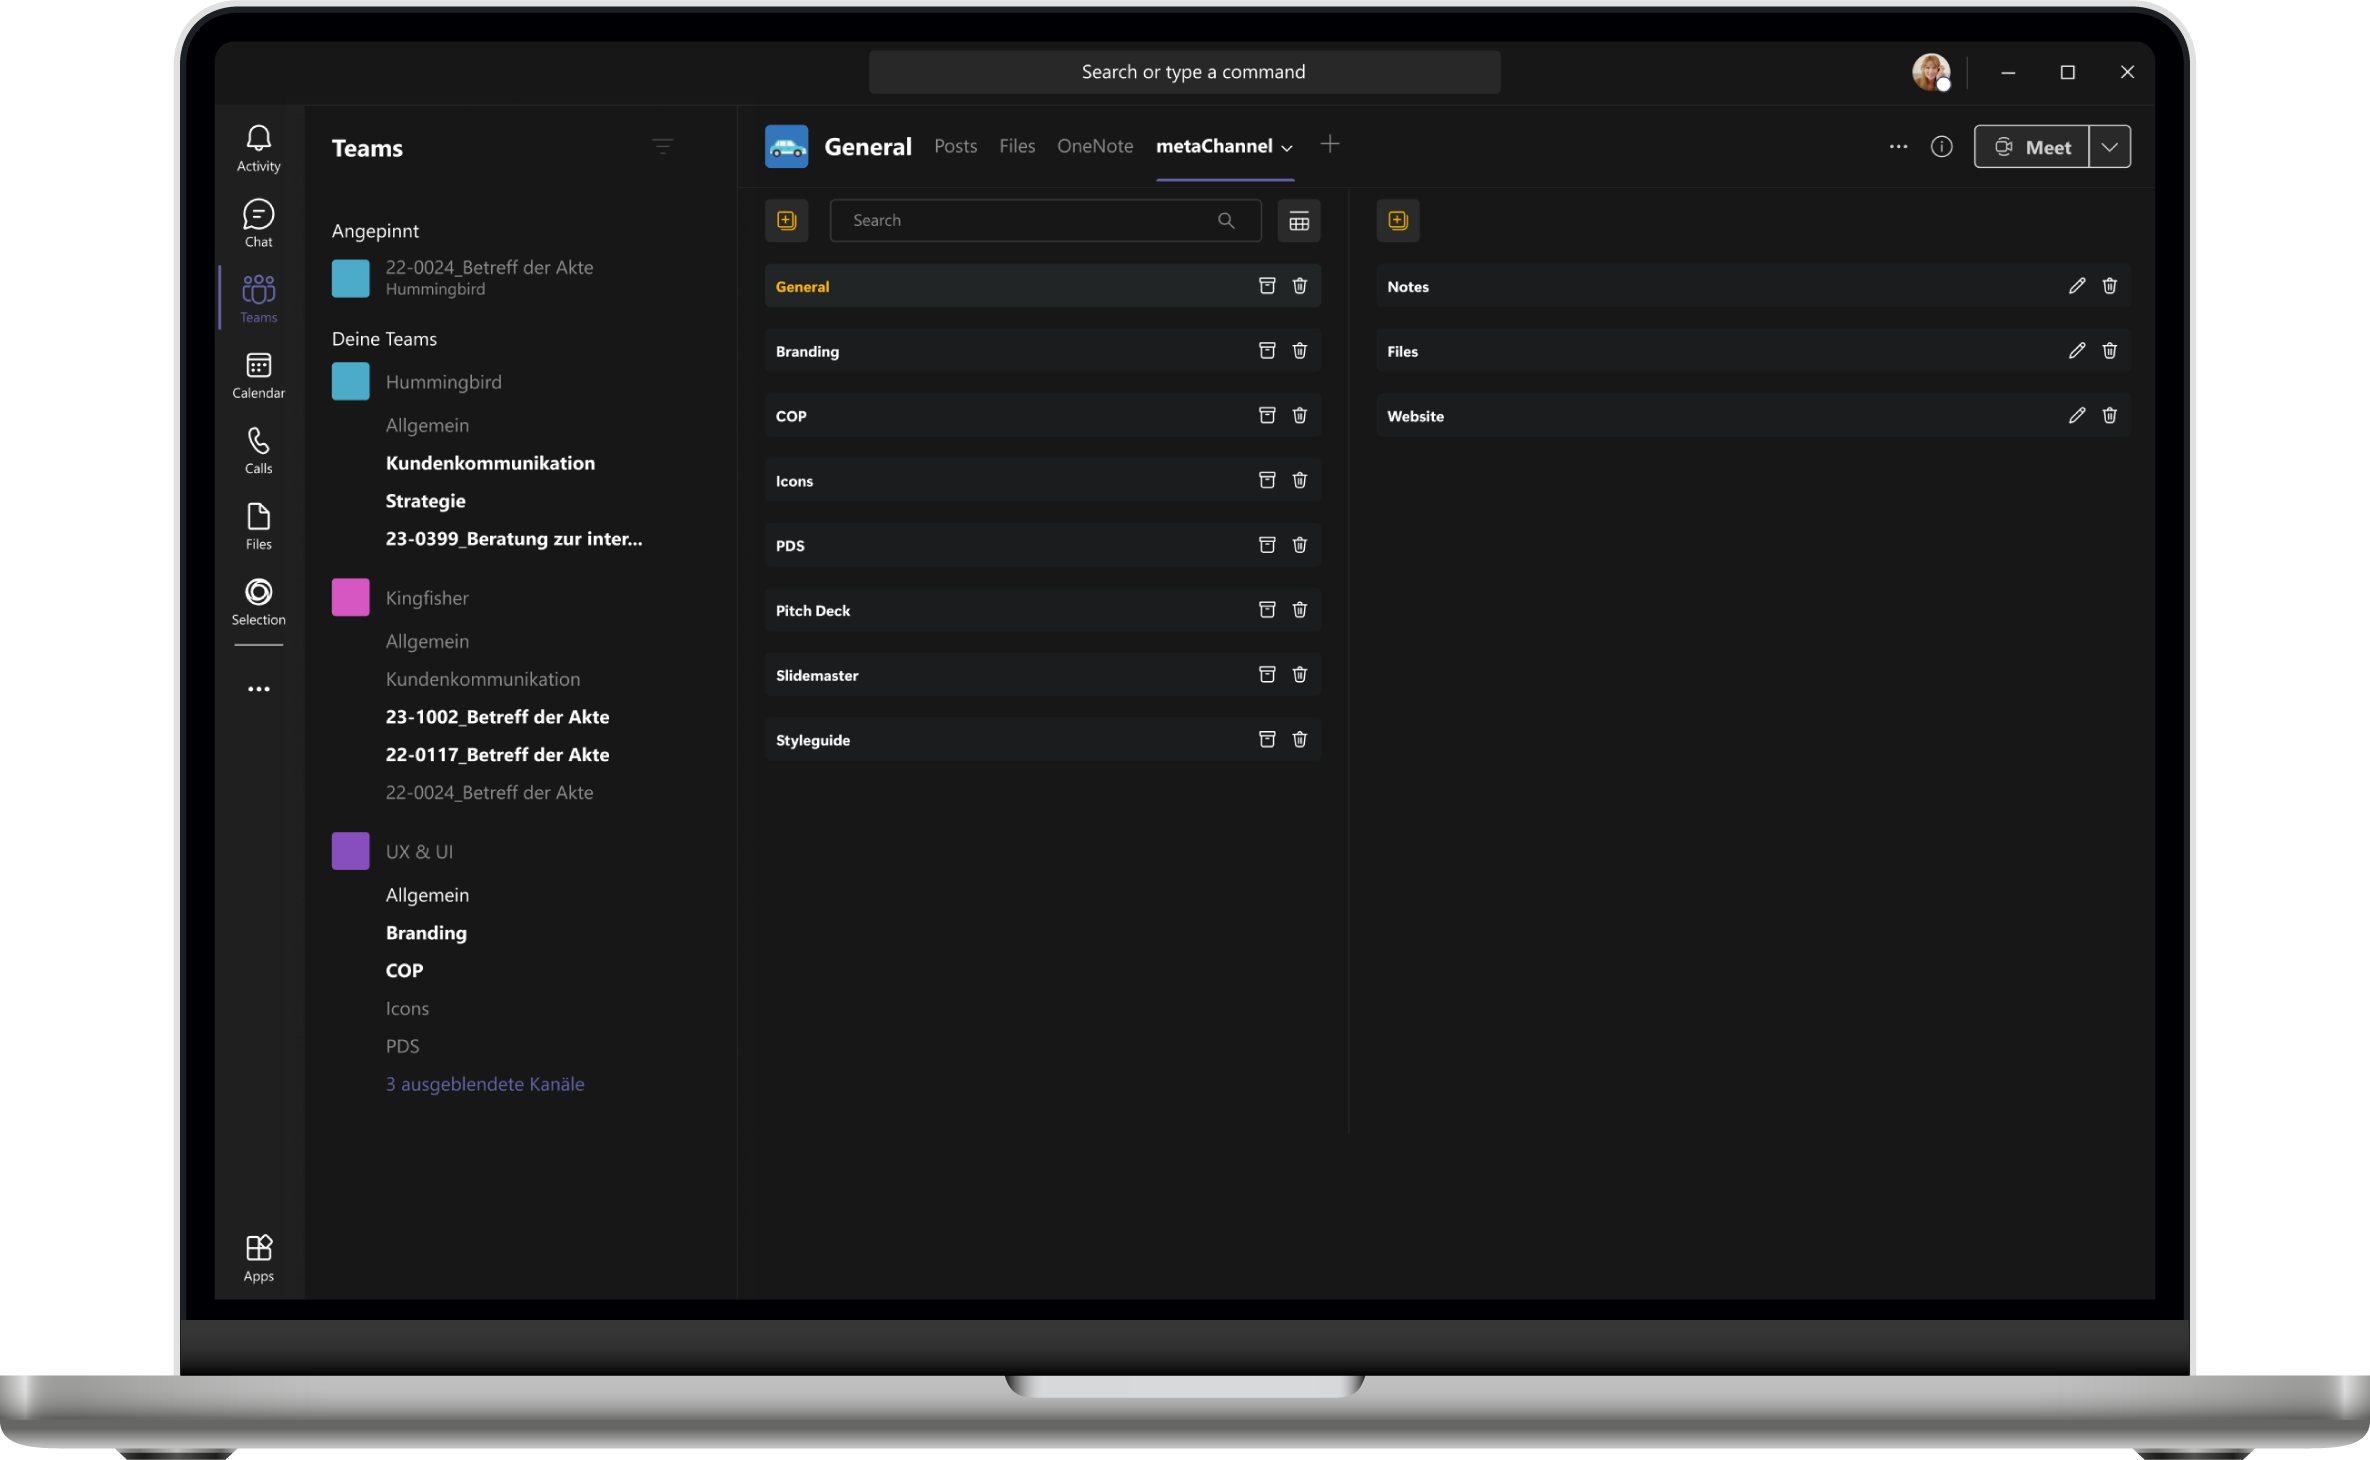Delete the Files entry in right panel
This screenshot has height=1460, width=2370.
point(2109,351)
